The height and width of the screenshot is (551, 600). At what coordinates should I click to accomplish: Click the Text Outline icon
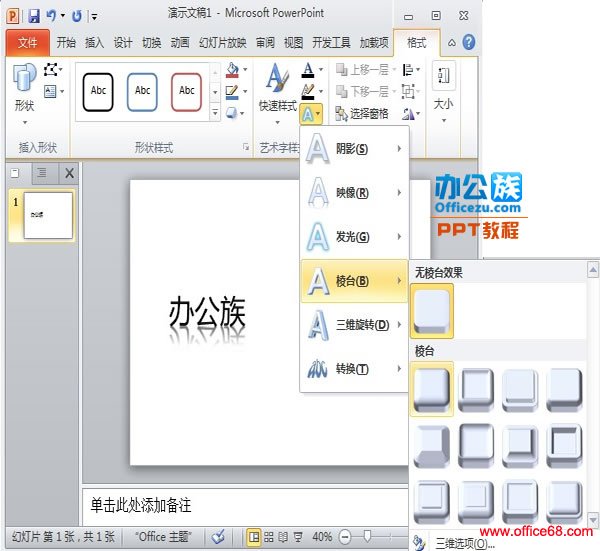coord(308,92)
